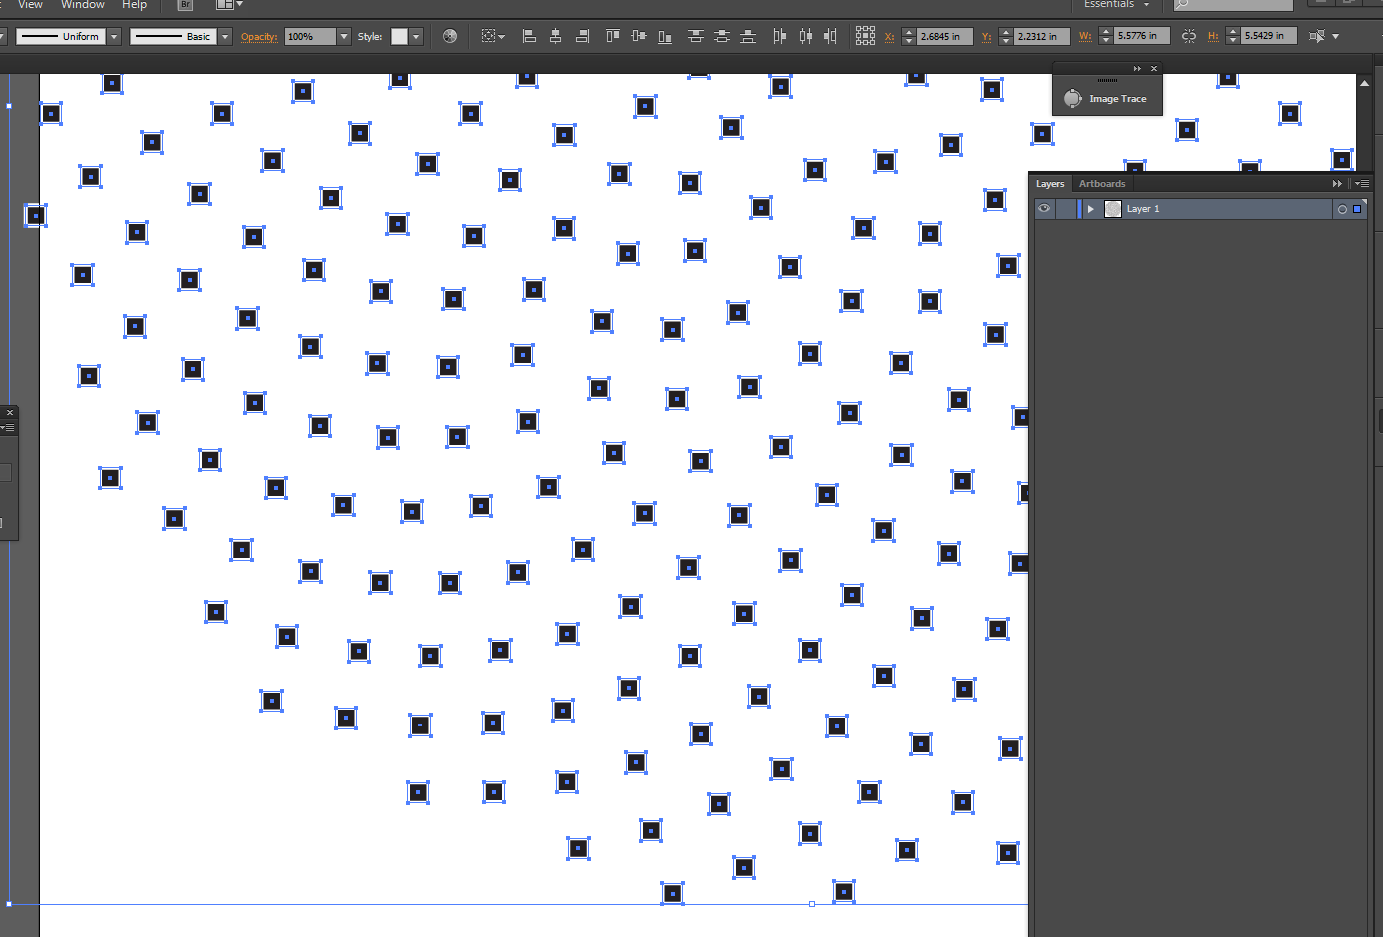1383x937 pixels.
Task: Click the Opacity label link
Action: 259,37
